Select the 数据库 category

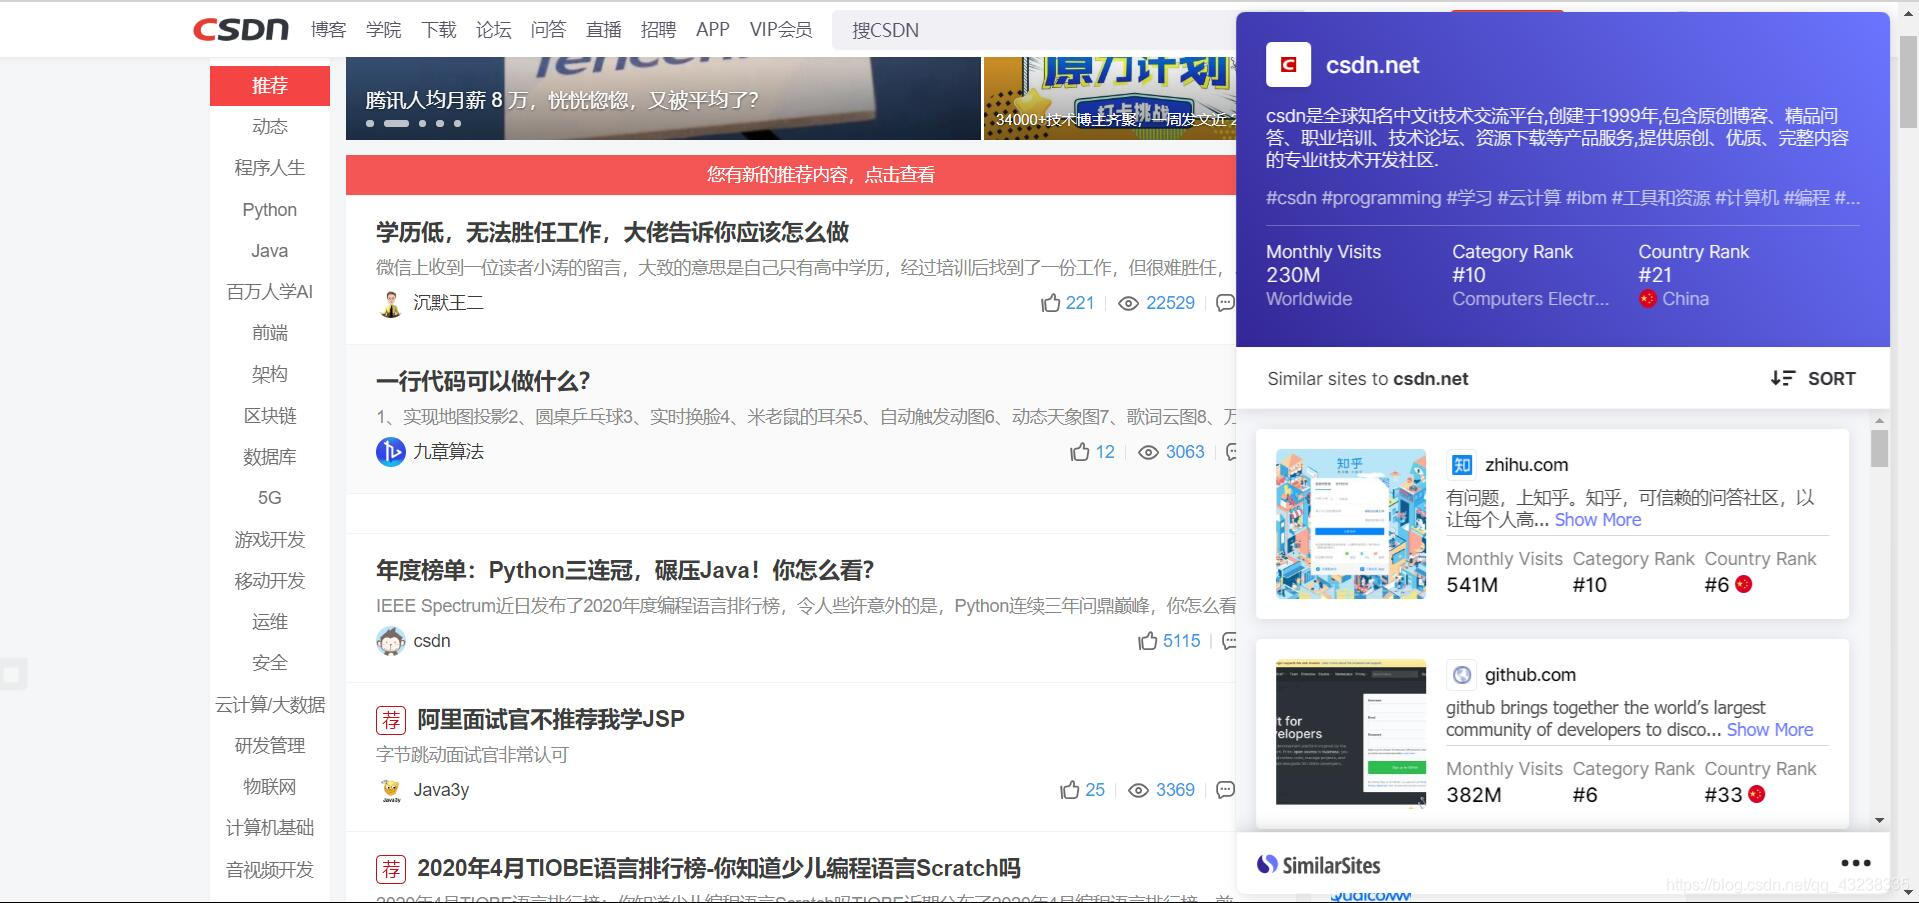270,457
